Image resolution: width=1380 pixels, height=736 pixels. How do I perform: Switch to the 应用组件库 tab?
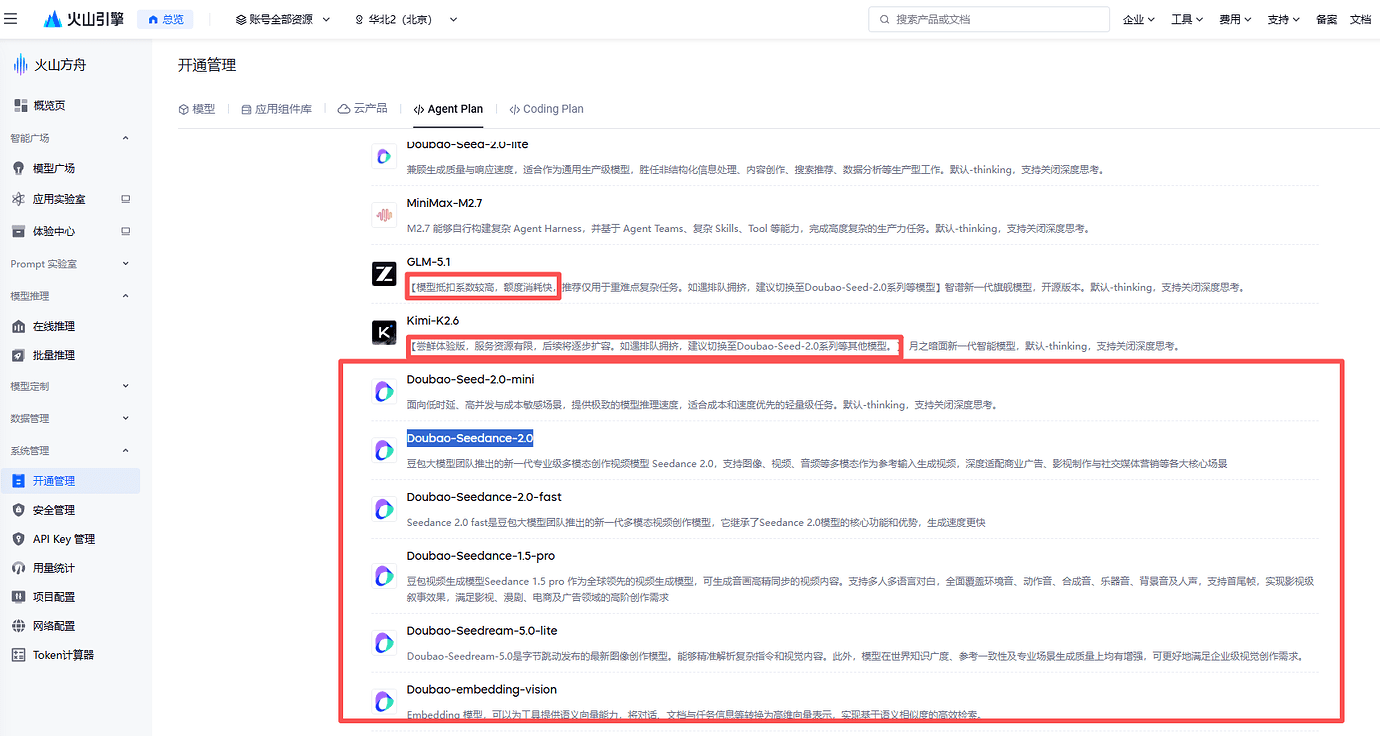(x=277, y=109)
